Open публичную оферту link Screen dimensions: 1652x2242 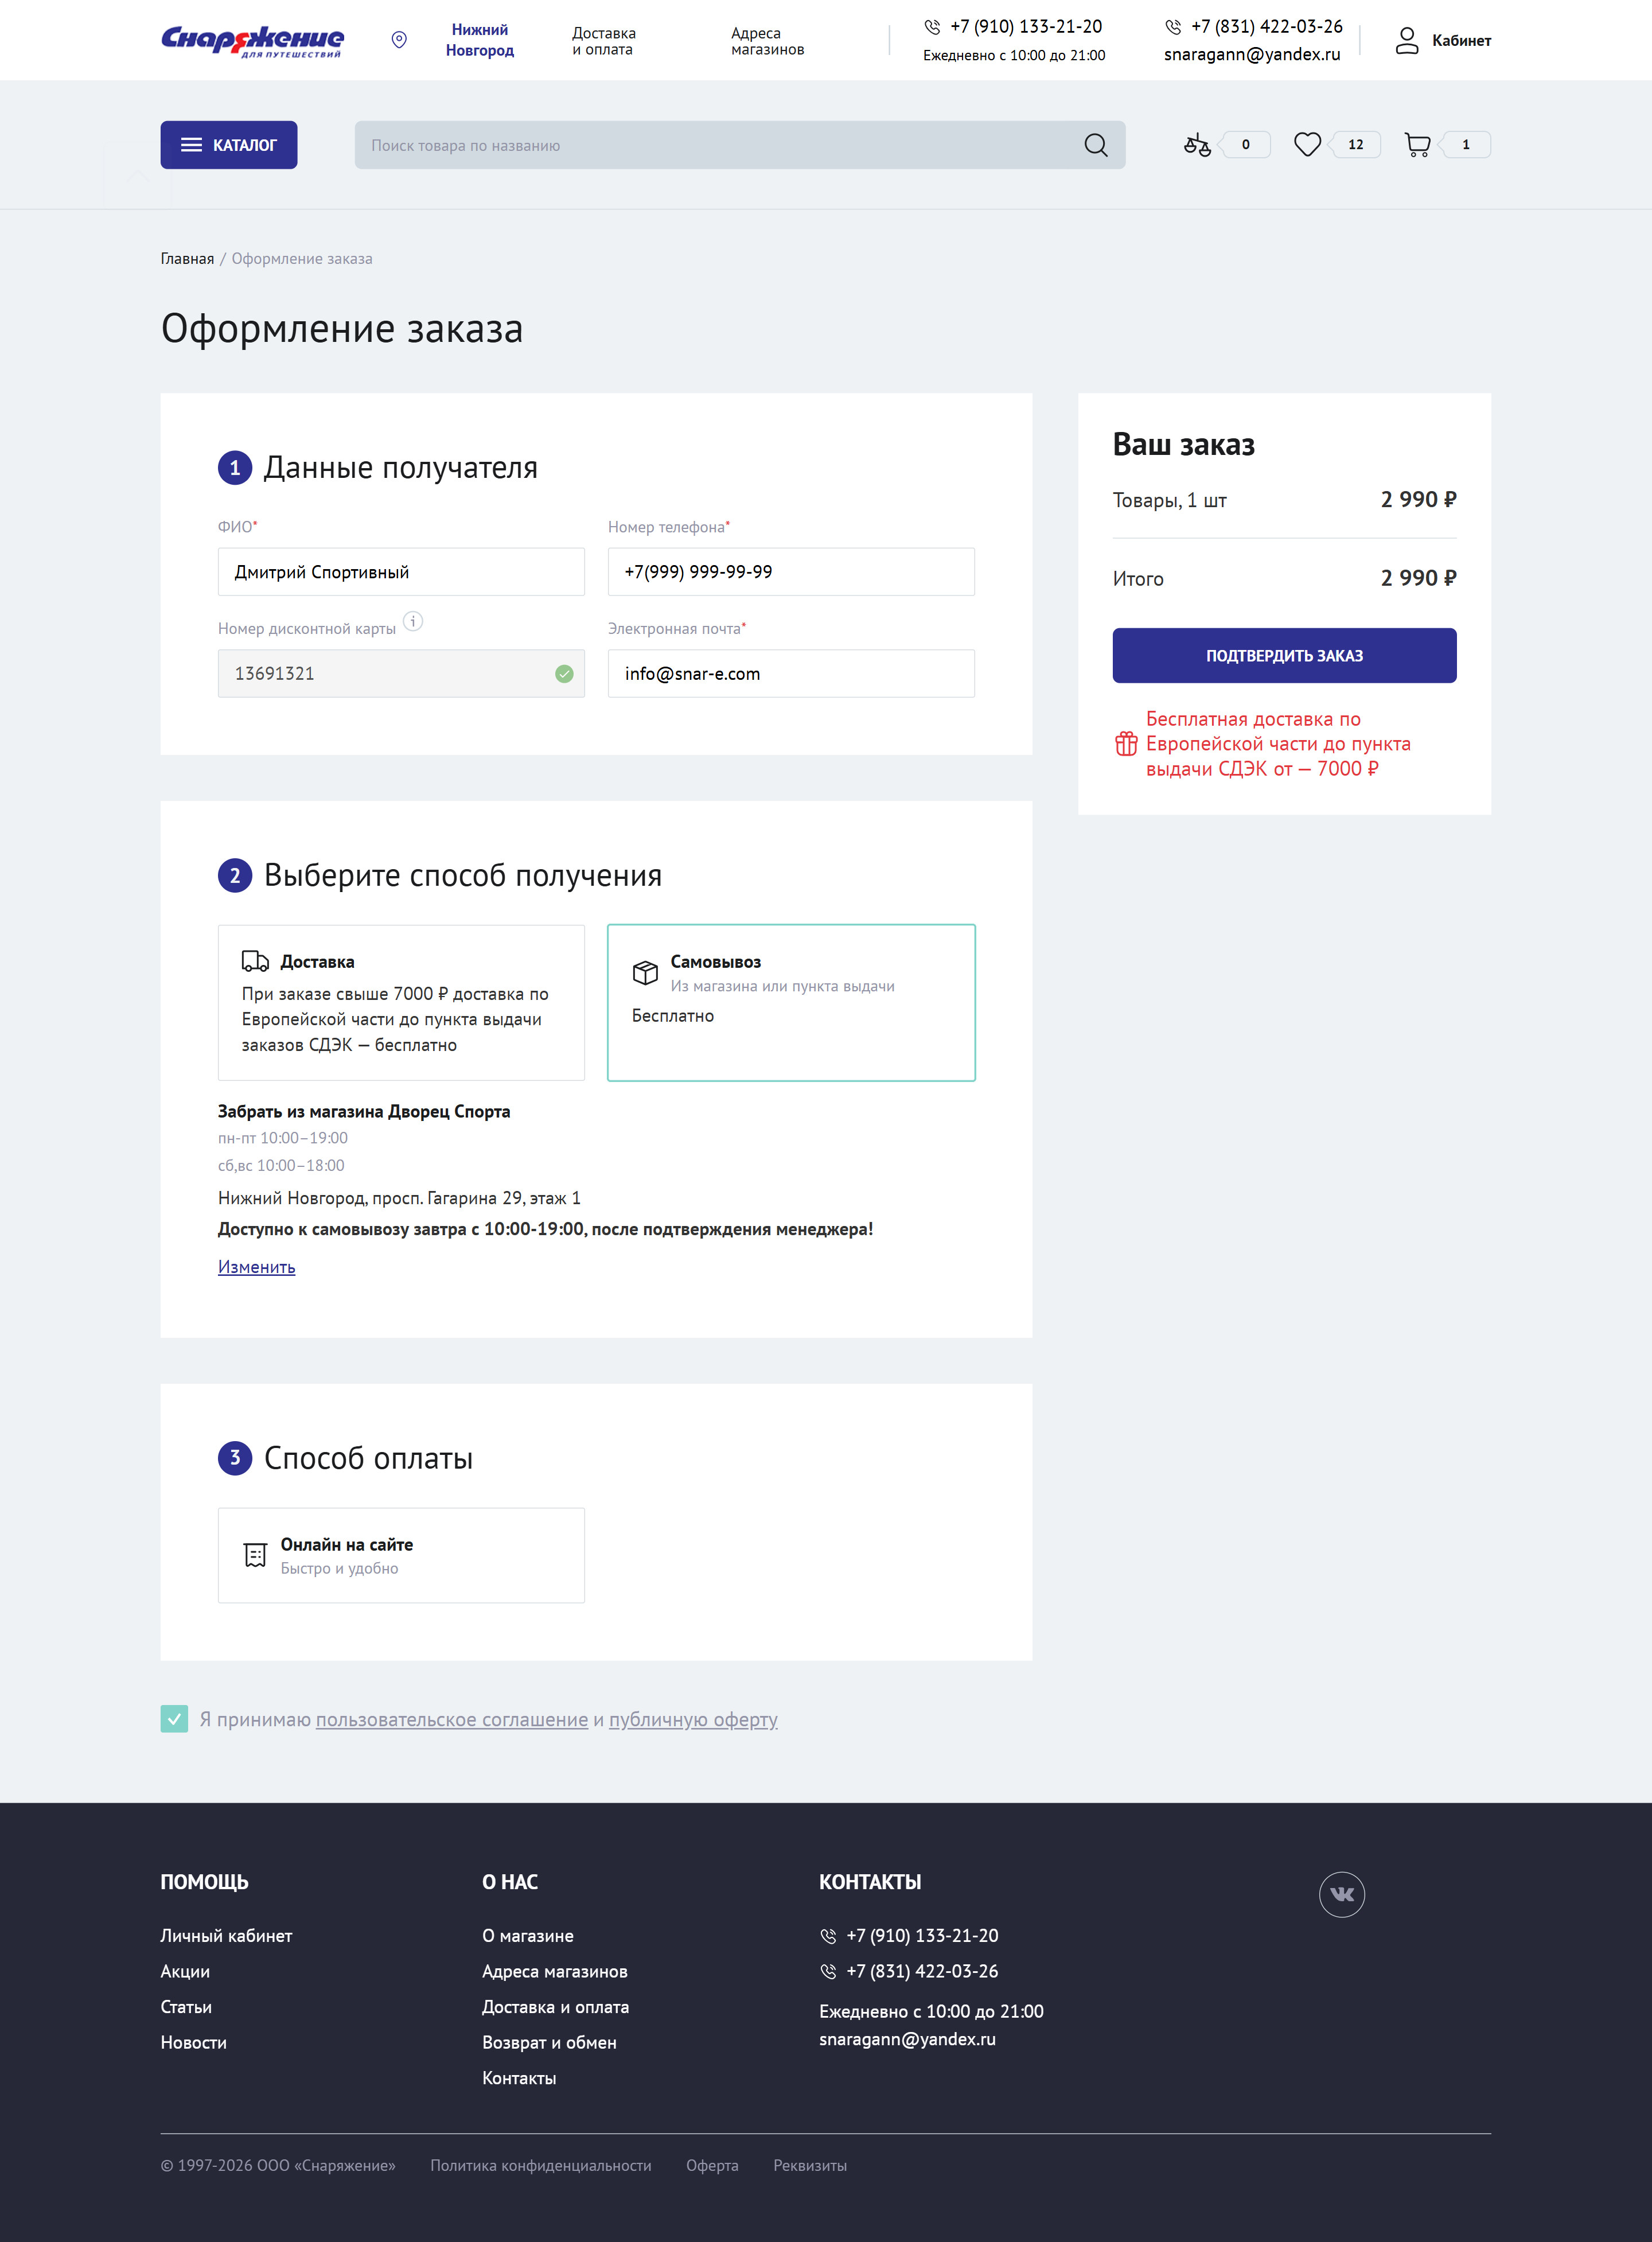pos(693,1719)
